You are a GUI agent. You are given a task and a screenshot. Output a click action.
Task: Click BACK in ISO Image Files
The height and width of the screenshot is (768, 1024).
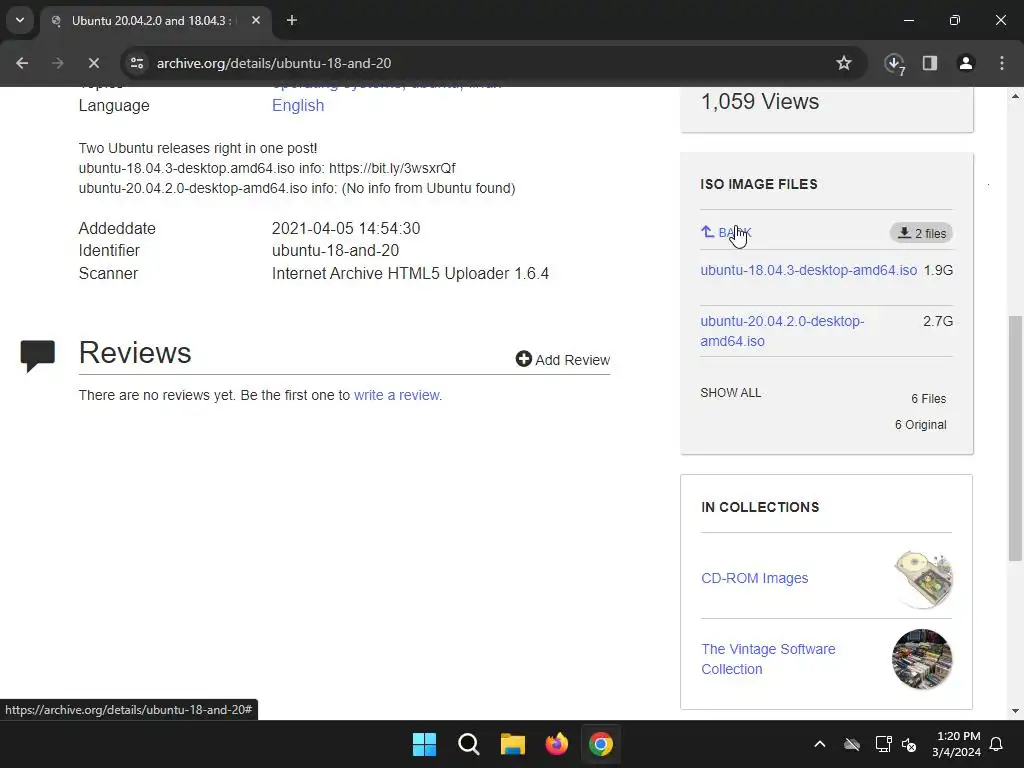[726, 232]
